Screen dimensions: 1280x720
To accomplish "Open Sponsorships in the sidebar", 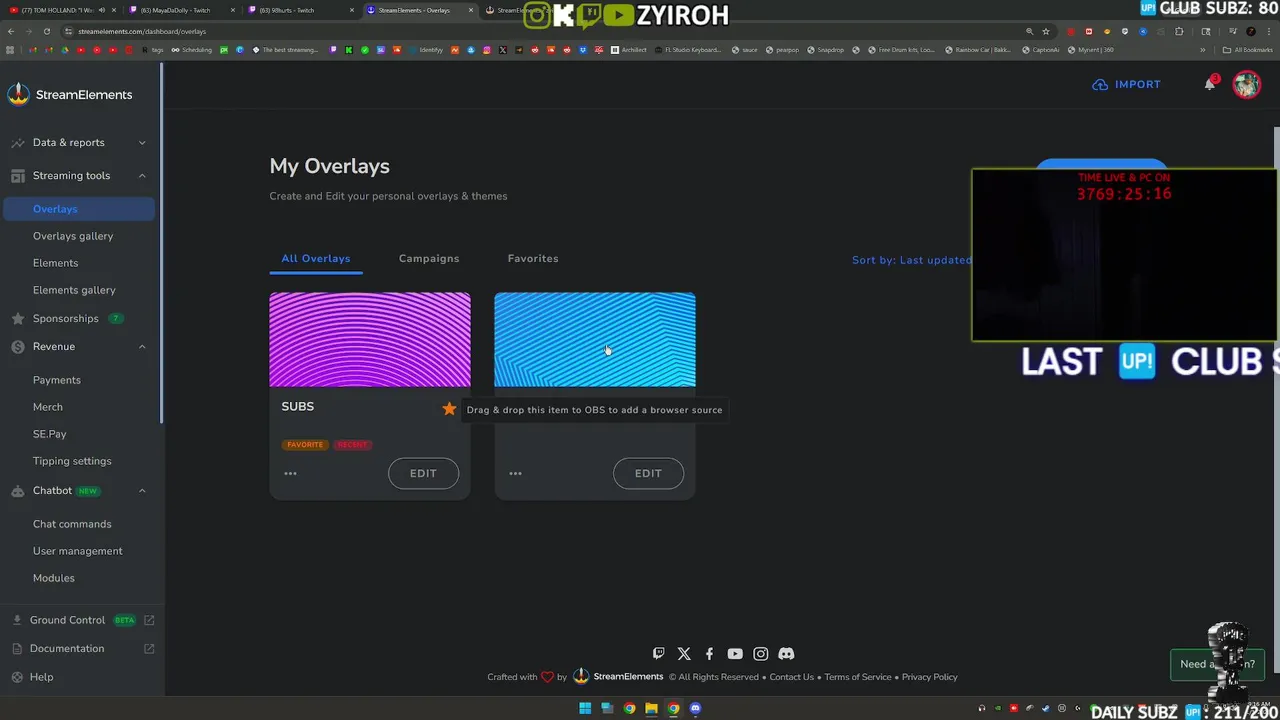I will coord(65,318).
